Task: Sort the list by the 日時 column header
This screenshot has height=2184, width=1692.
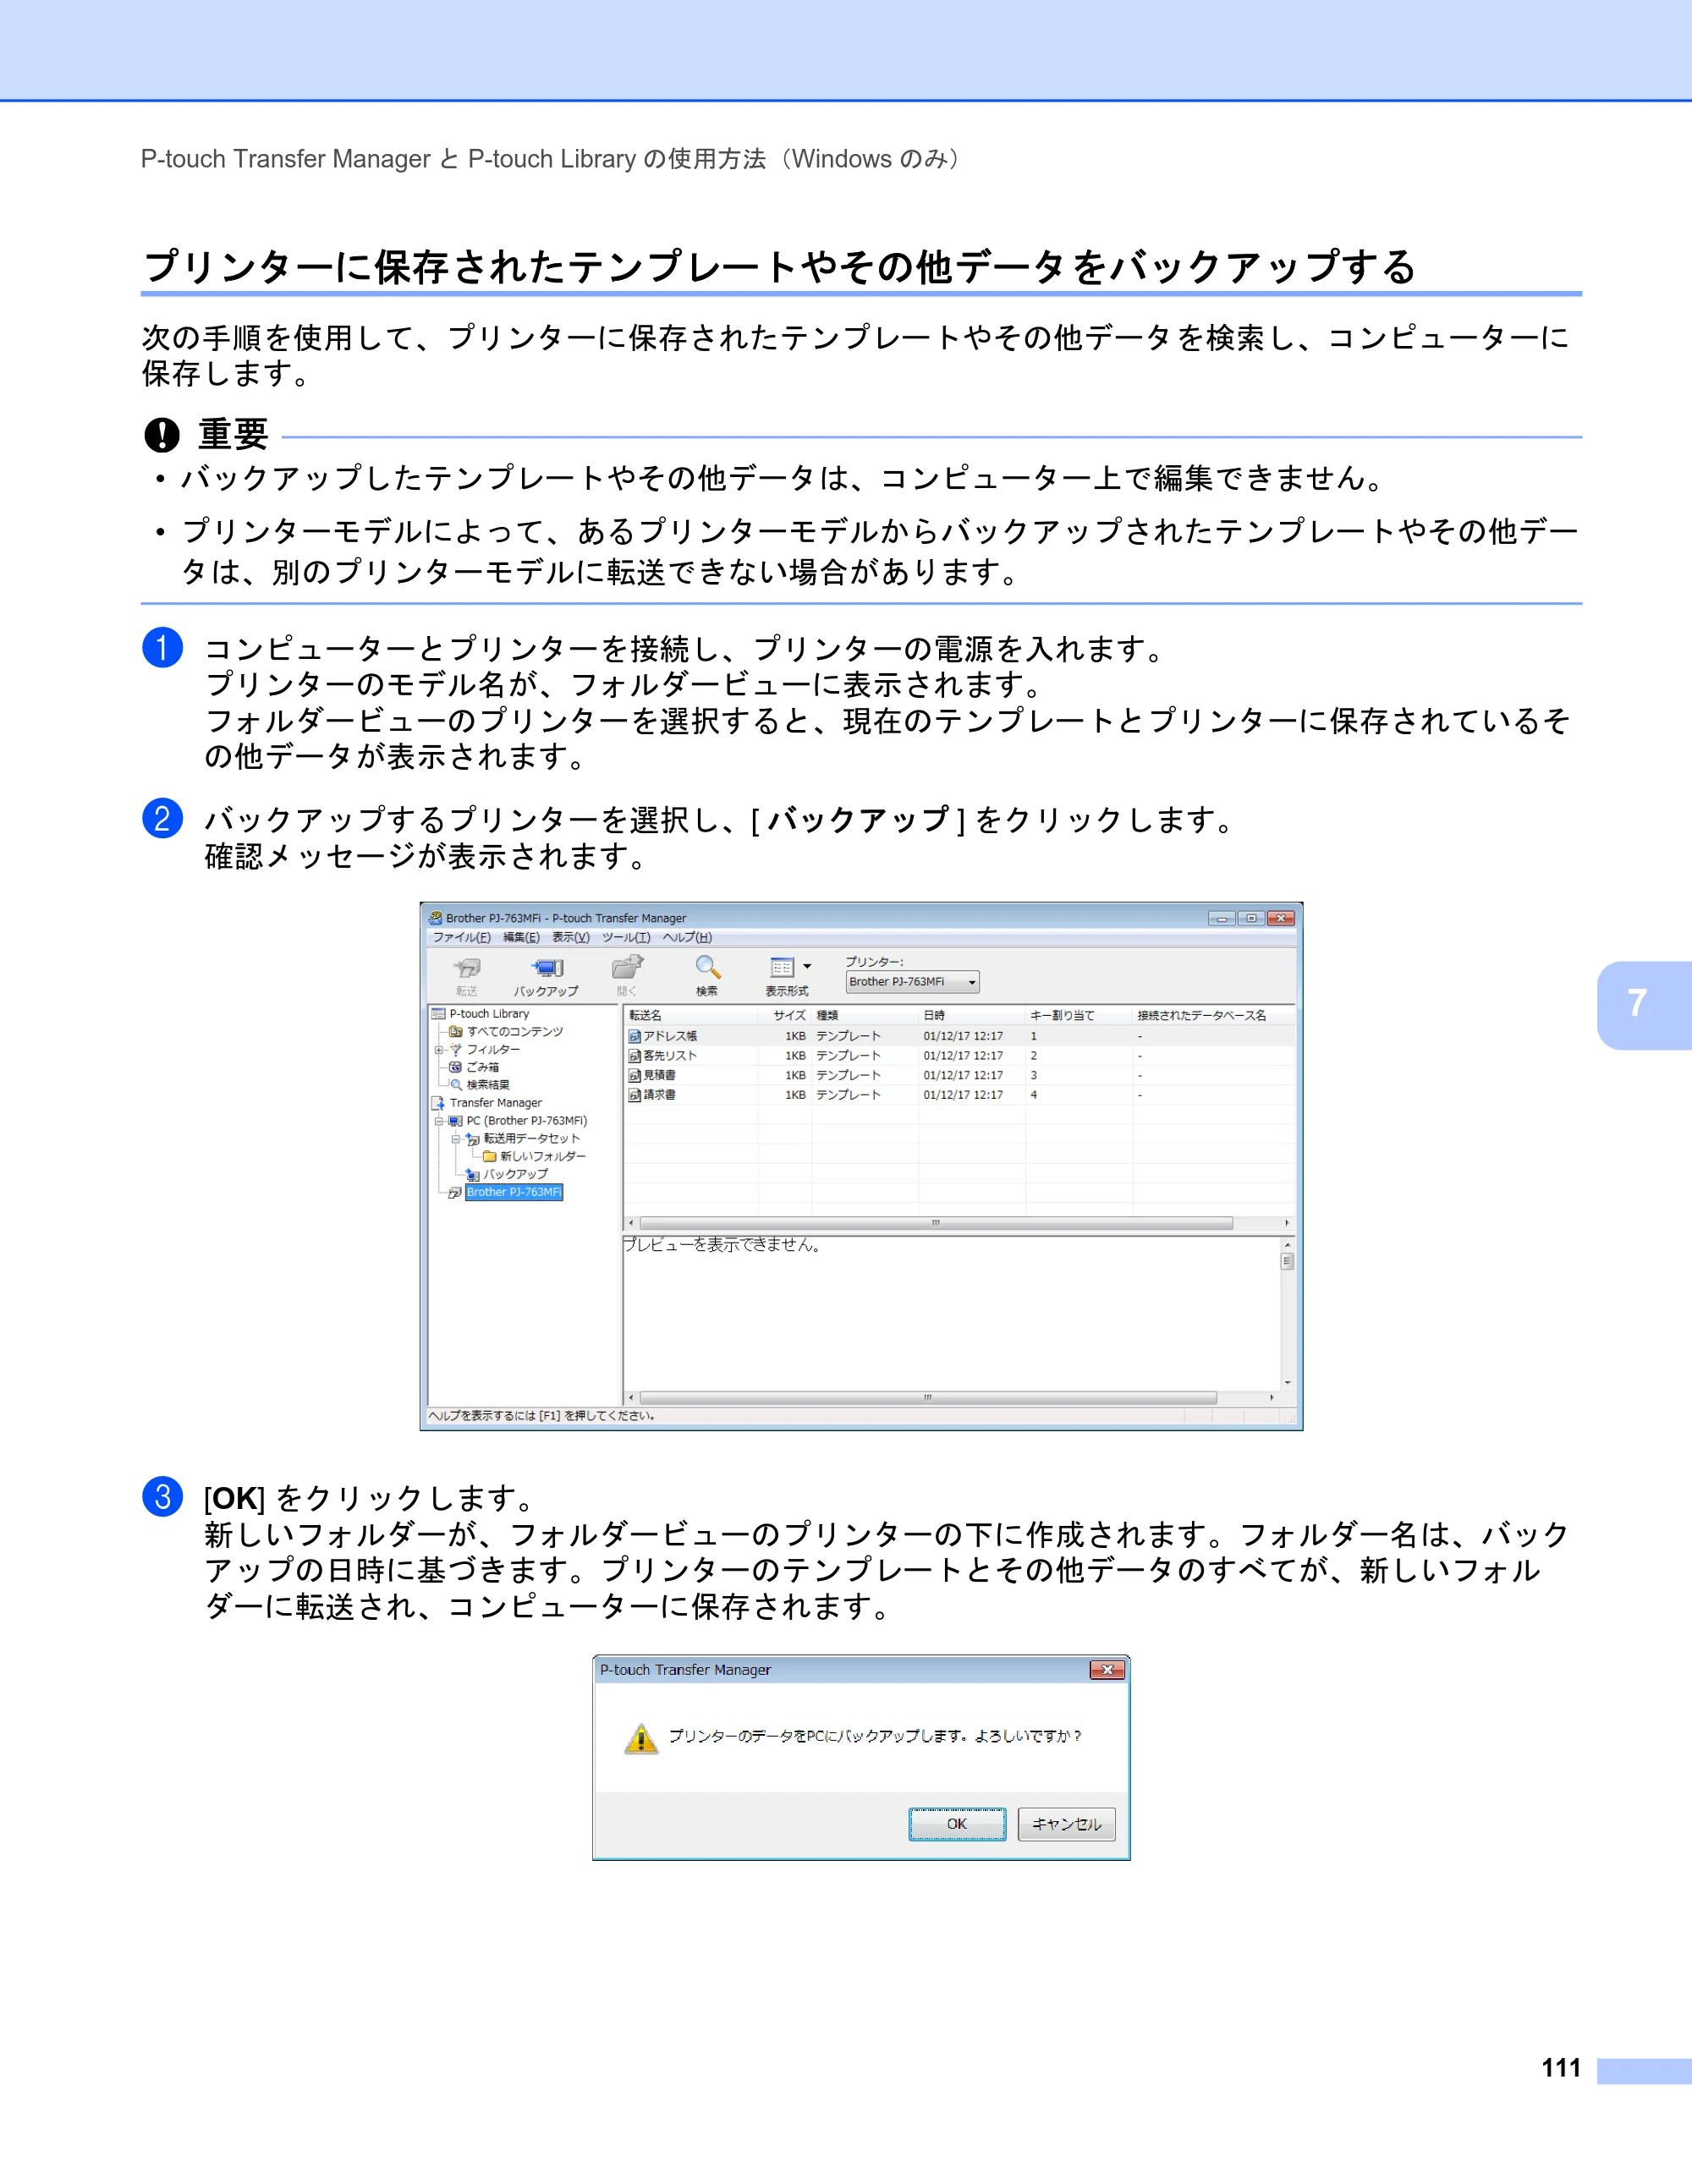Action: coord(972,1015)
